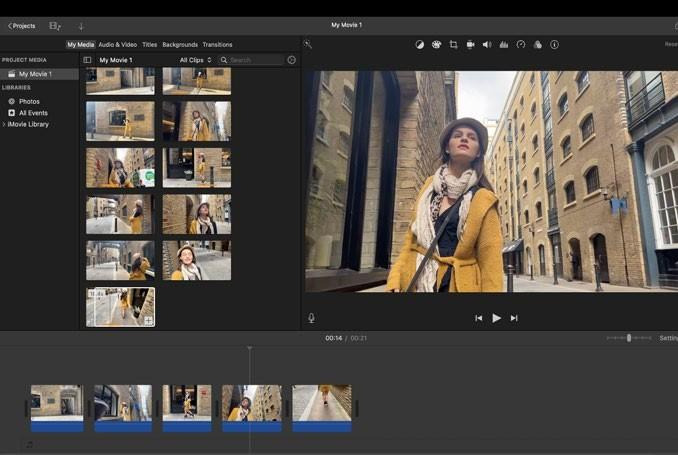Skip to the previous clip
The width and height of the screenshot is (678, 455).
(x=479, y=318)
